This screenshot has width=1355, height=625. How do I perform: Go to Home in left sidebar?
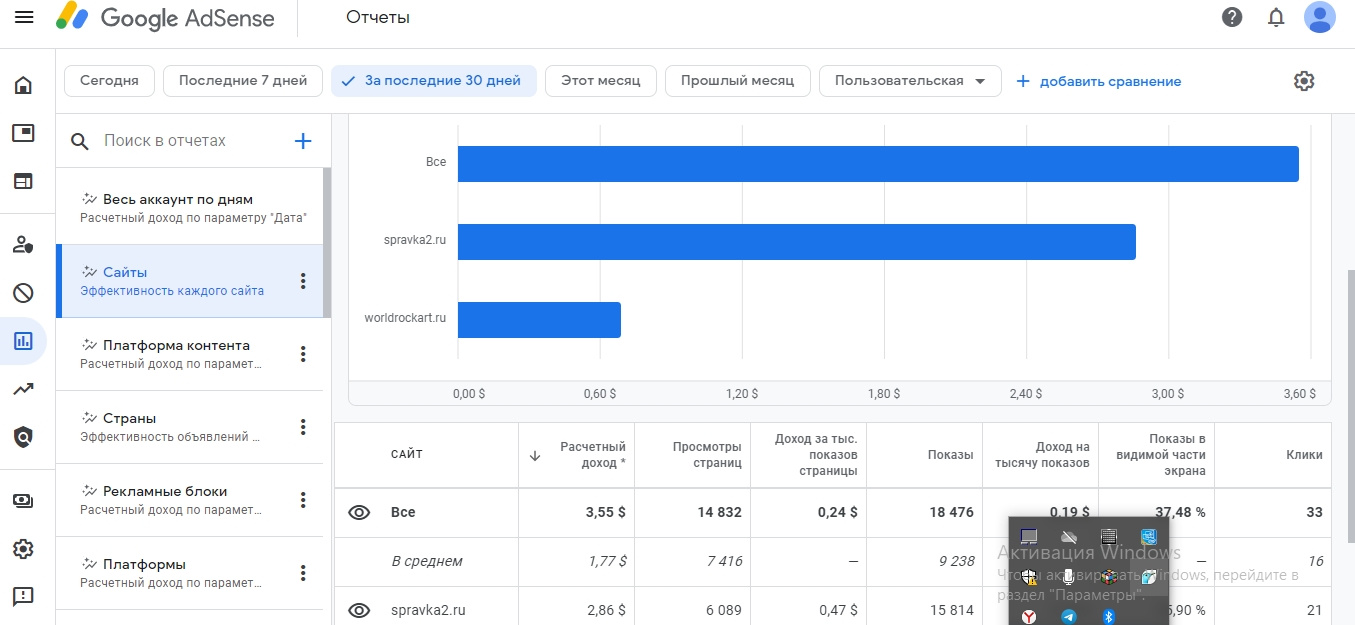pyautogui.click(x=23, y=85)
